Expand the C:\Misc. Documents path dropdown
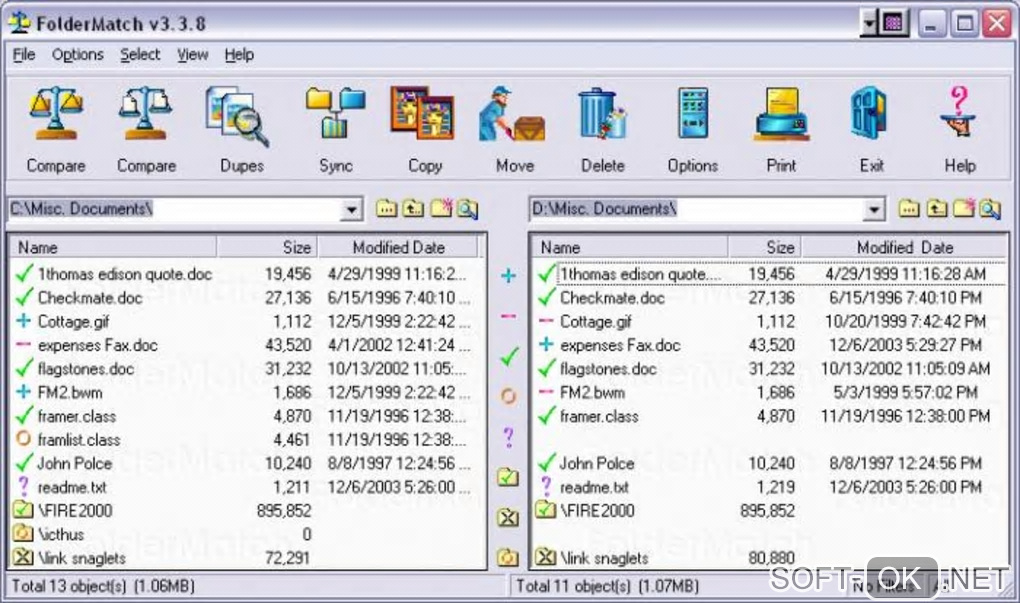The width and height of the screenshot is (1020, 603). 351,209
